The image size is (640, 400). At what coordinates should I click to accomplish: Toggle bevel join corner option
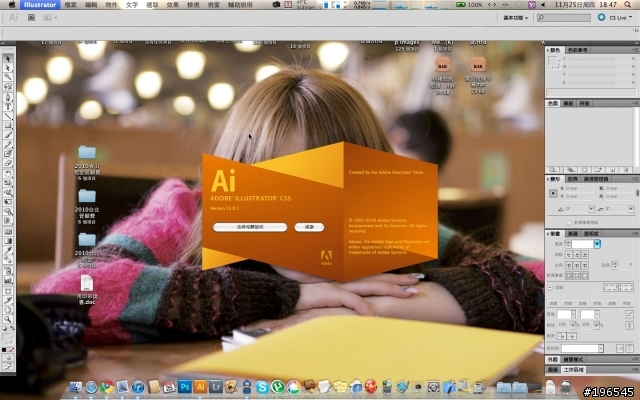585,265
